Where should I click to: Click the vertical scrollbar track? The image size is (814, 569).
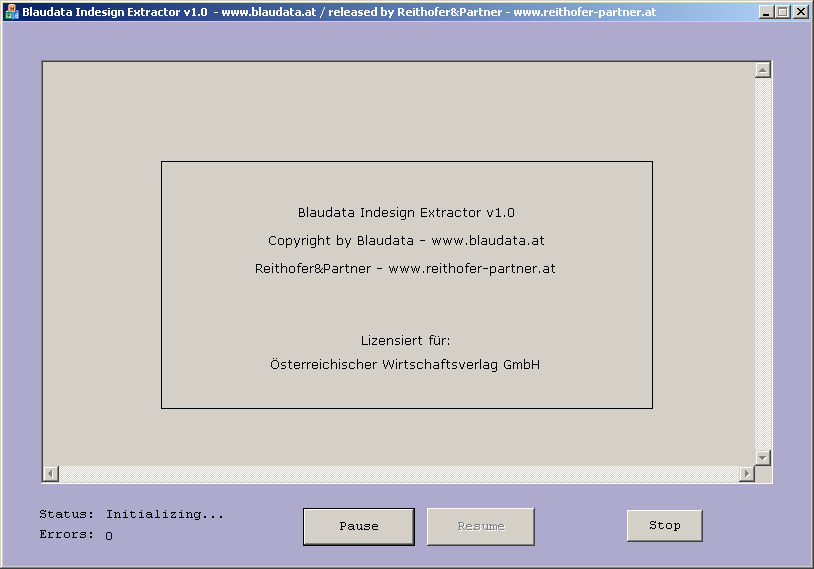point(763,264)
